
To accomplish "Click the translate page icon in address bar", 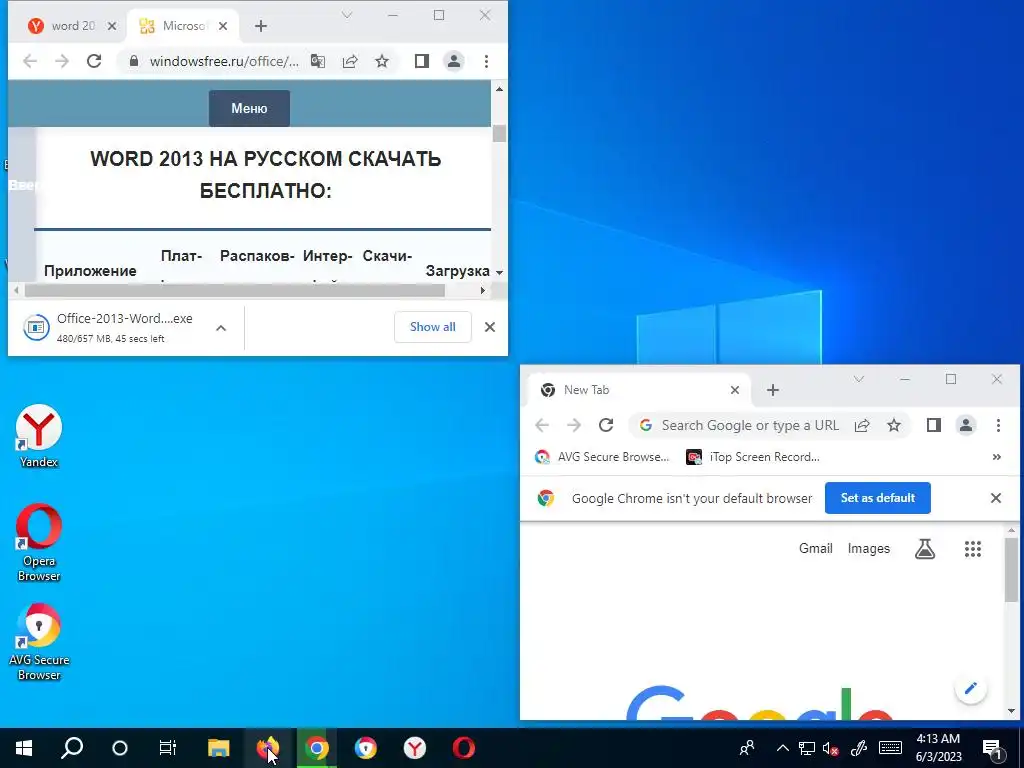I will point(318,61).
